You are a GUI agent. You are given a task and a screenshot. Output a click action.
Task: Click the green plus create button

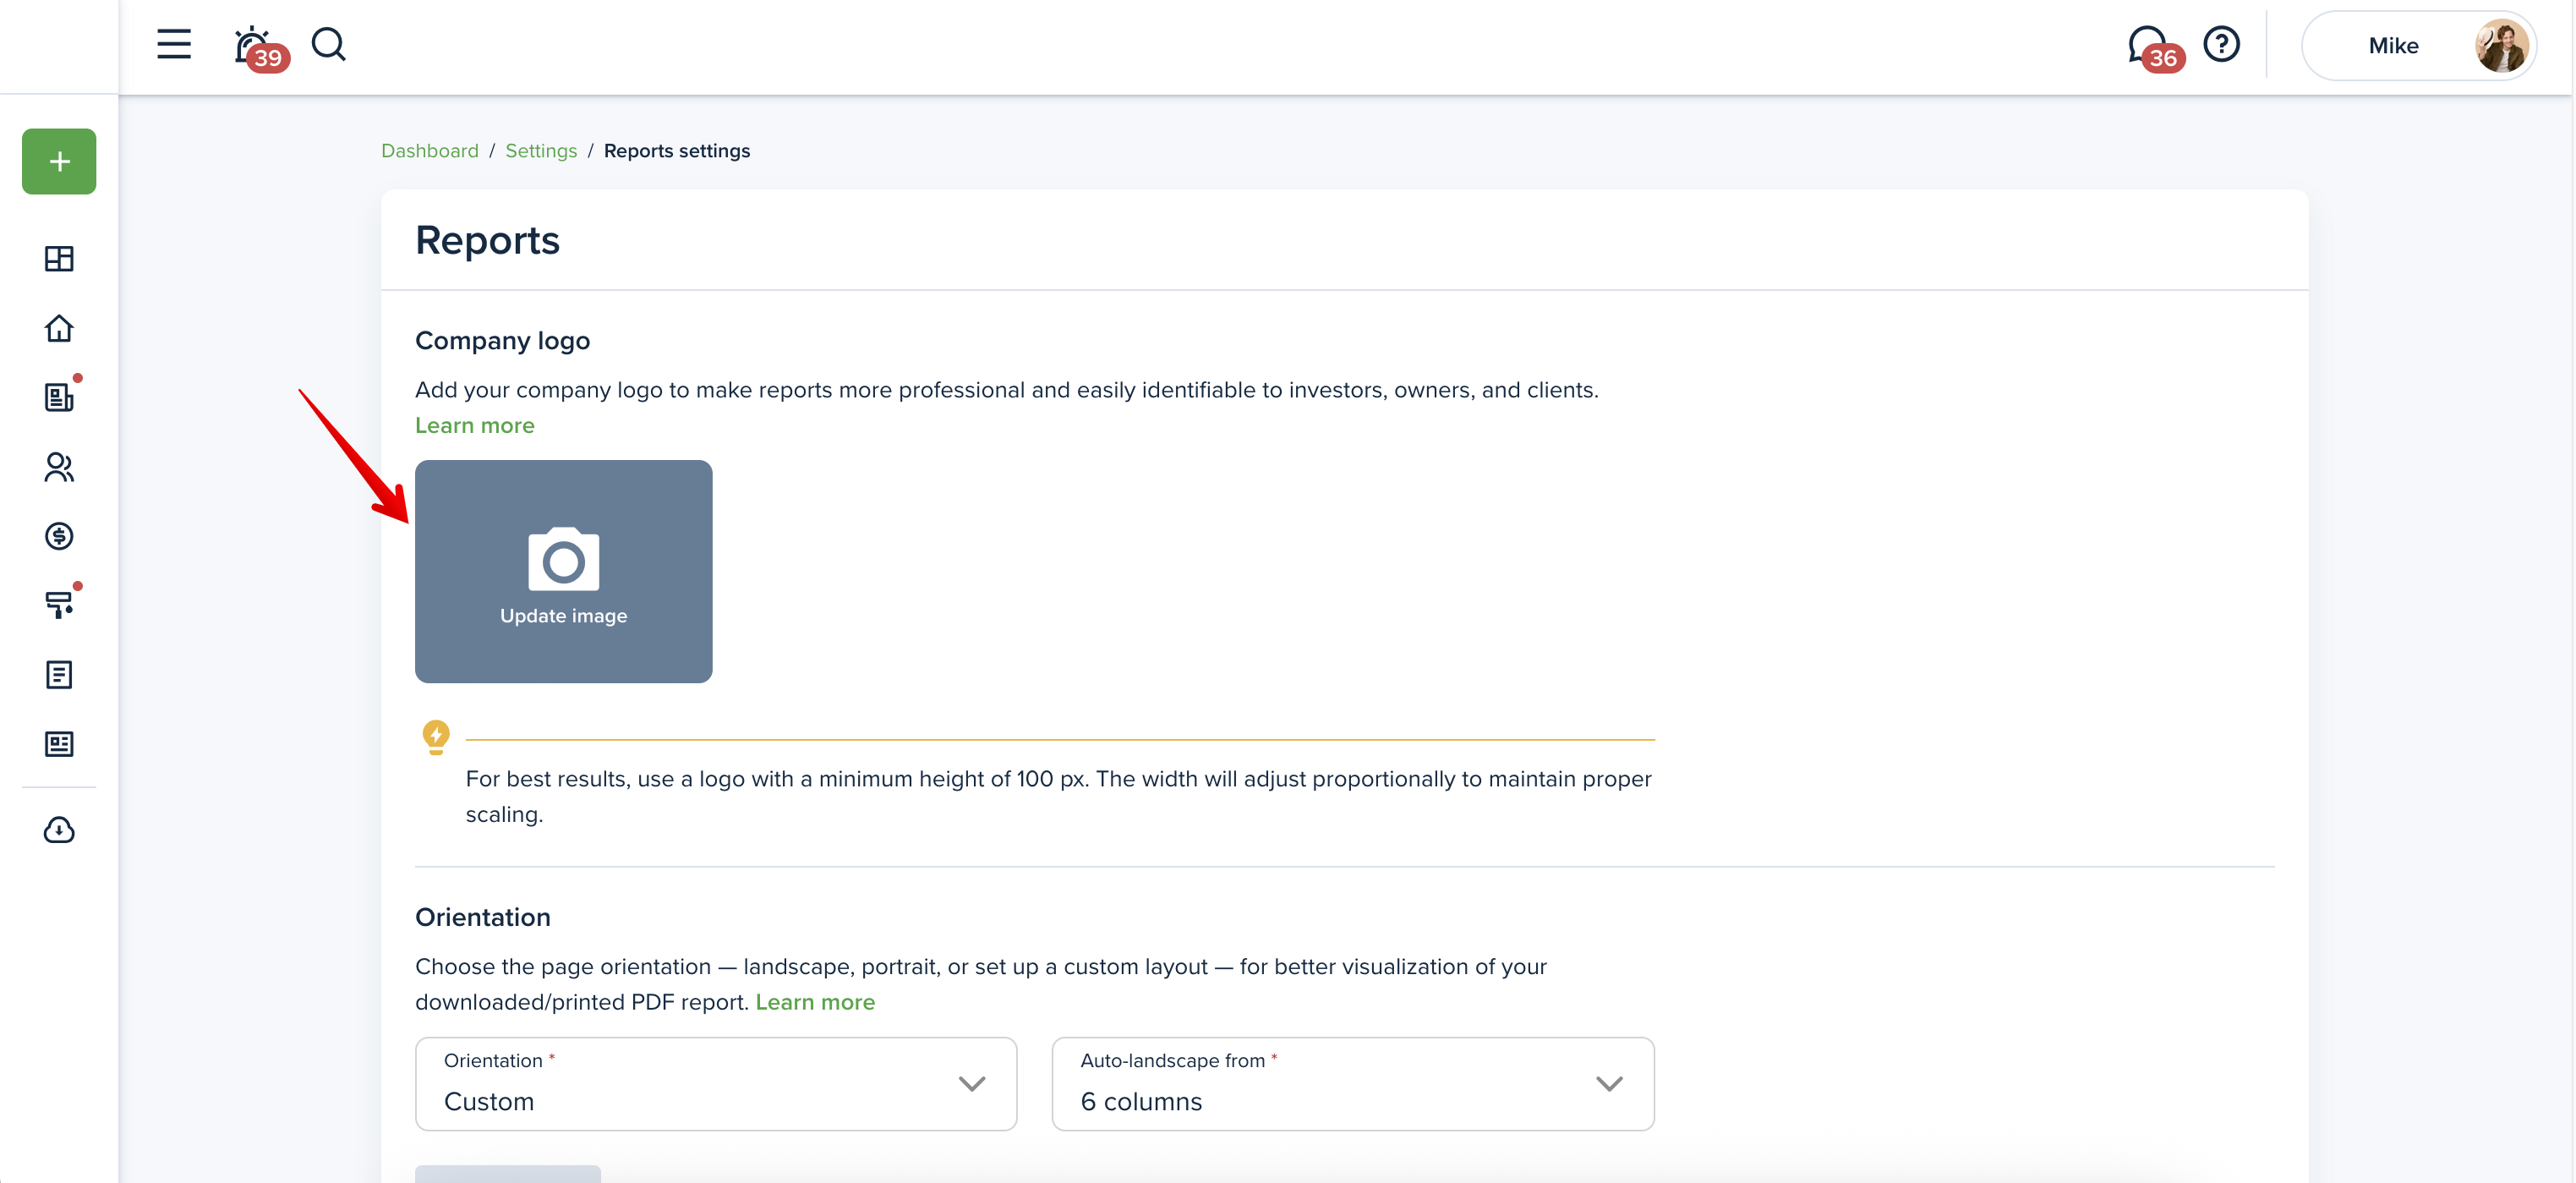coord(59,161)
